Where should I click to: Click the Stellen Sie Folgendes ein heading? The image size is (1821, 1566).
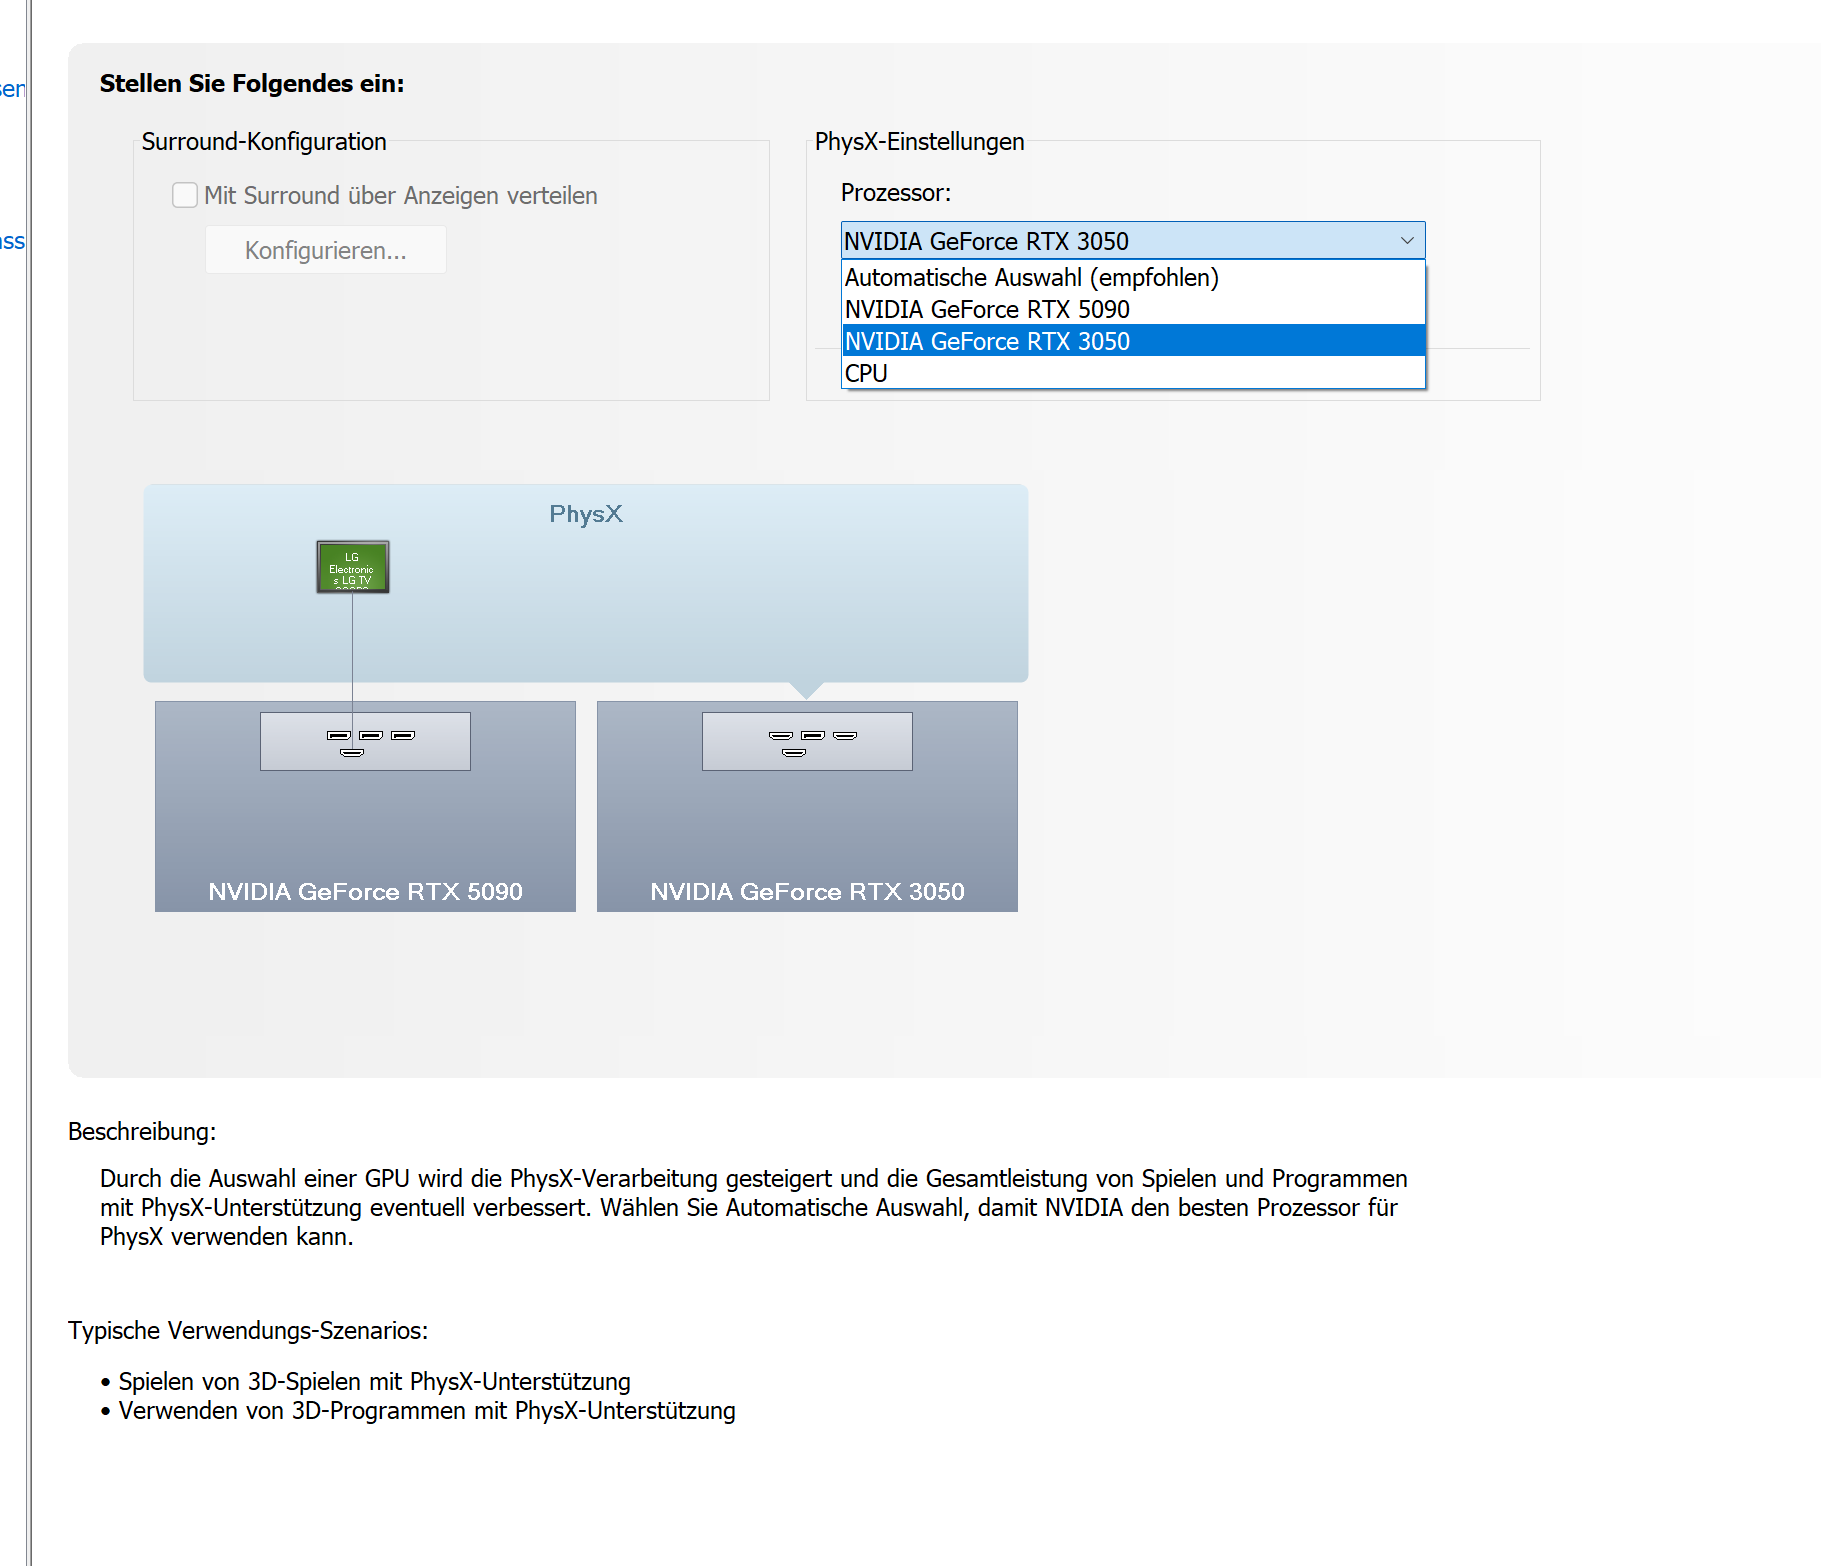pos(252,84)
